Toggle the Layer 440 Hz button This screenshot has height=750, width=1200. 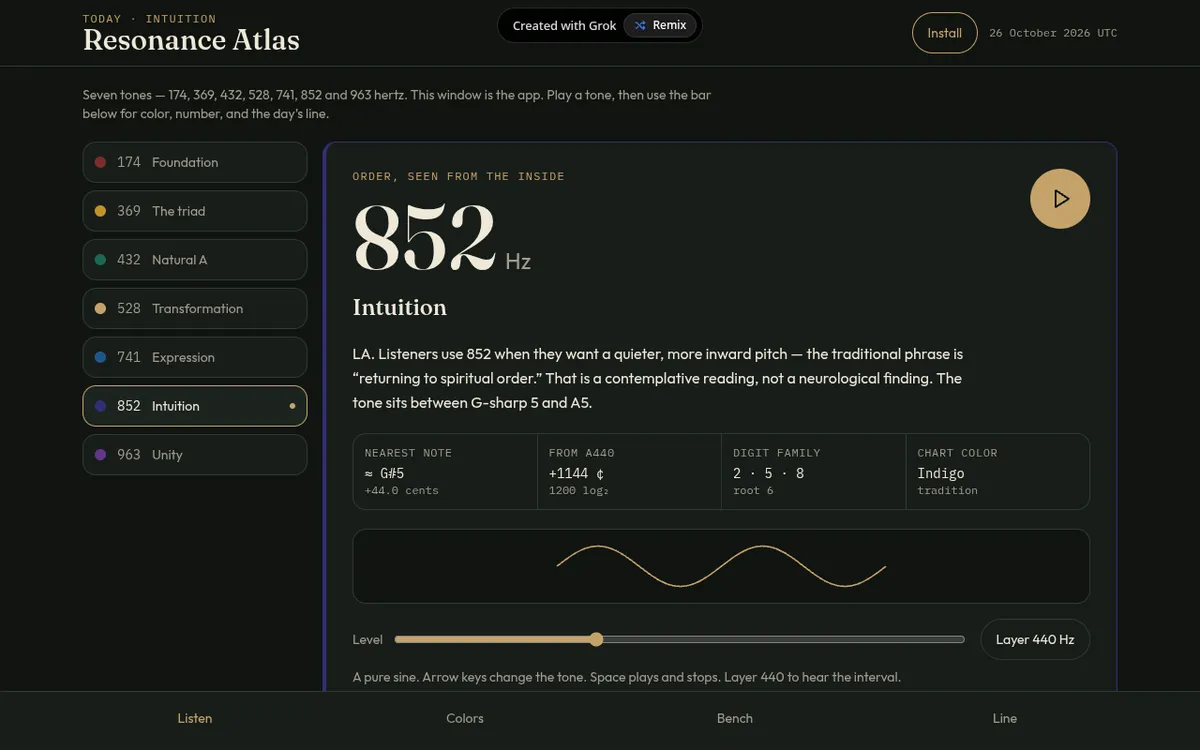[x=1035, y=639]
